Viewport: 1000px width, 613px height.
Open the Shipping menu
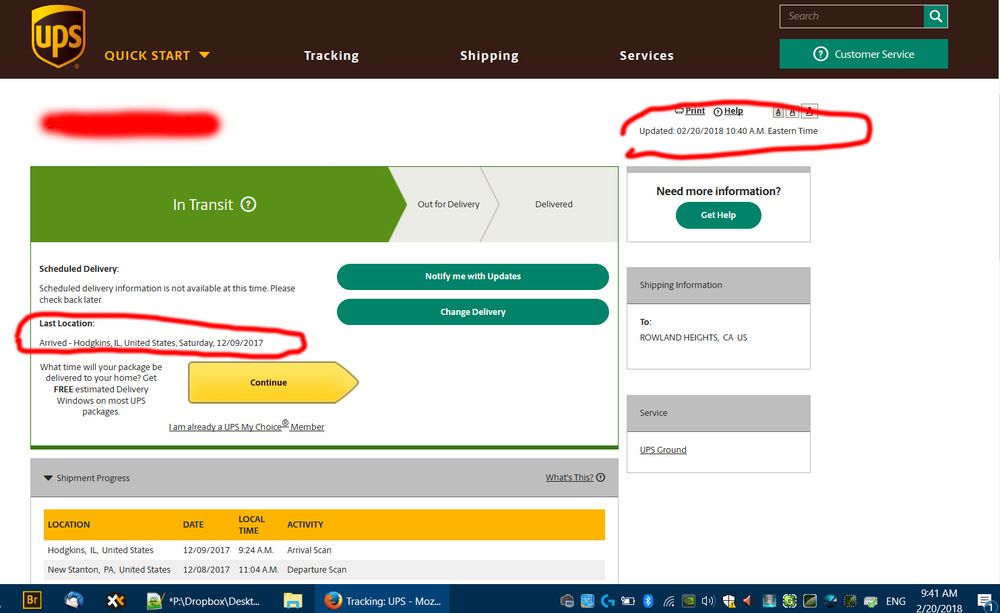click(x=489, y=56)
